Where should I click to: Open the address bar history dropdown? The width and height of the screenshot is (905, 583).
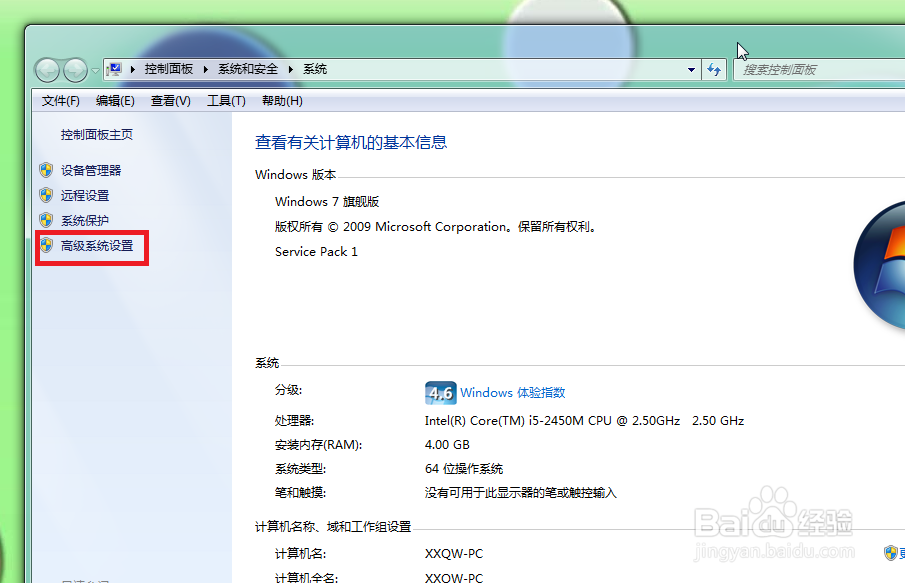click(691, 70)
